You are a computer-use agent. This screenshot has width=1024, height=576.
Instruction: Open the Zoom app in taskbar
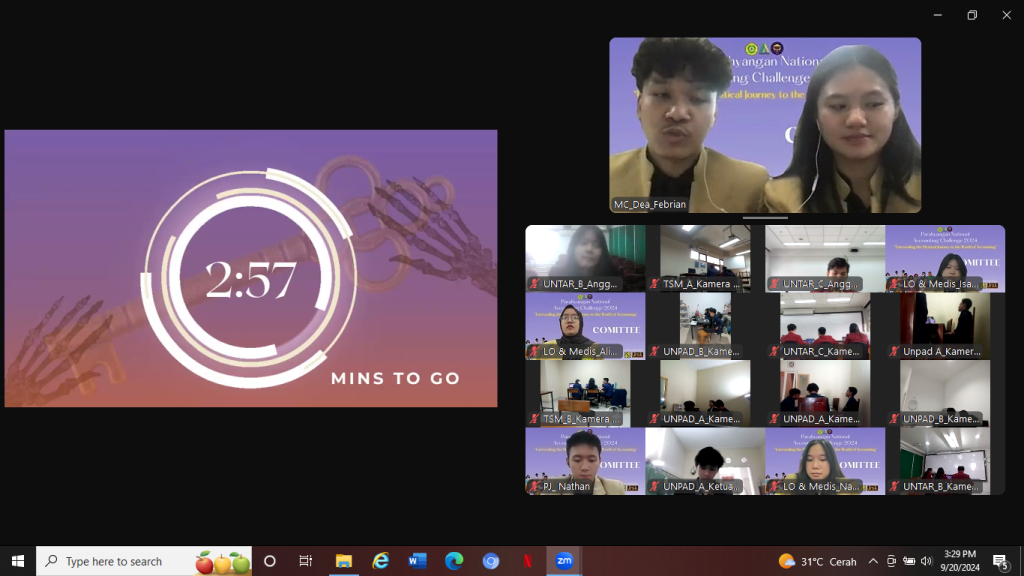coord(564,561)
